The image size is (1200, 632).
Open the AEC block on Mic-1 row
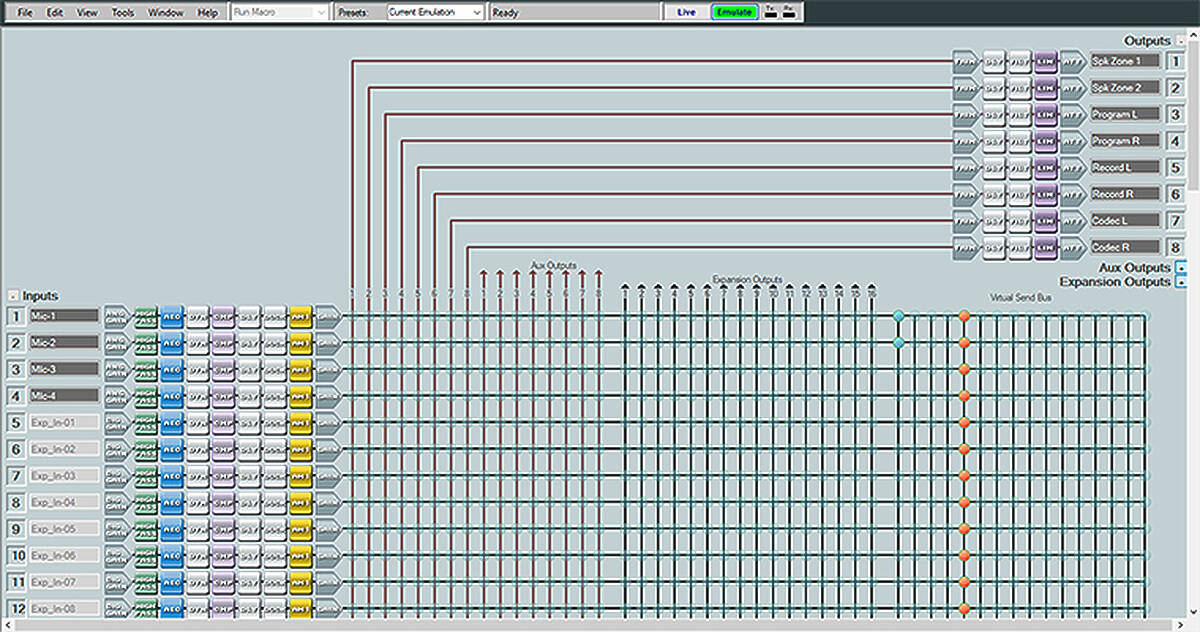(171, 317)
